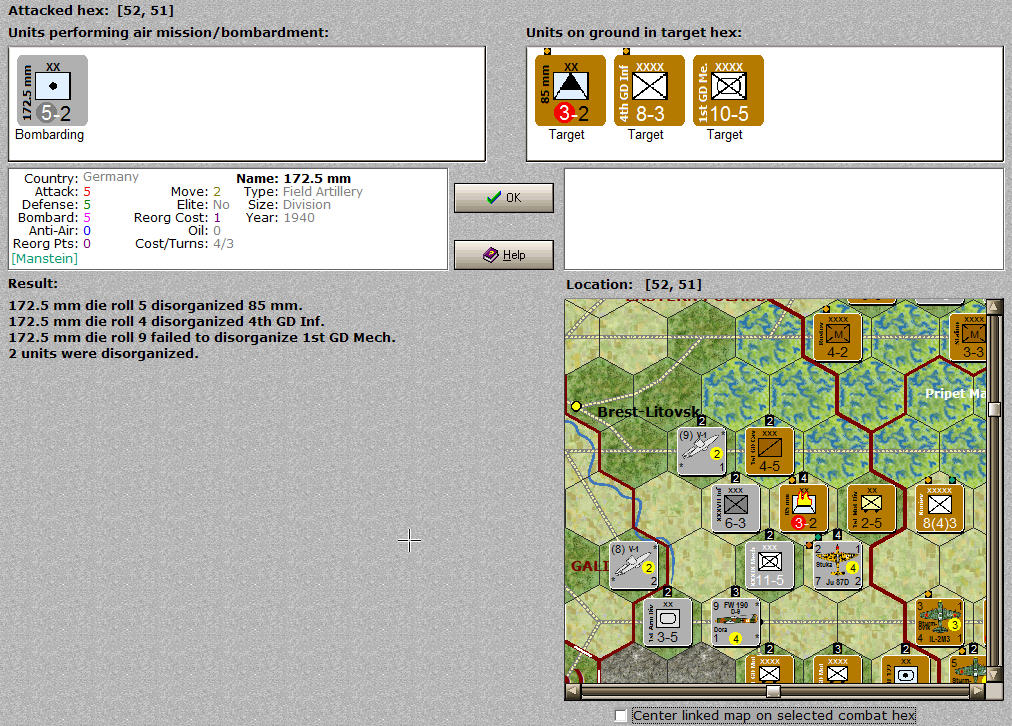This screenshot has height=726, width=1012.
Task: Select the 85 mm target unit counter
Action: click(570, 90)
